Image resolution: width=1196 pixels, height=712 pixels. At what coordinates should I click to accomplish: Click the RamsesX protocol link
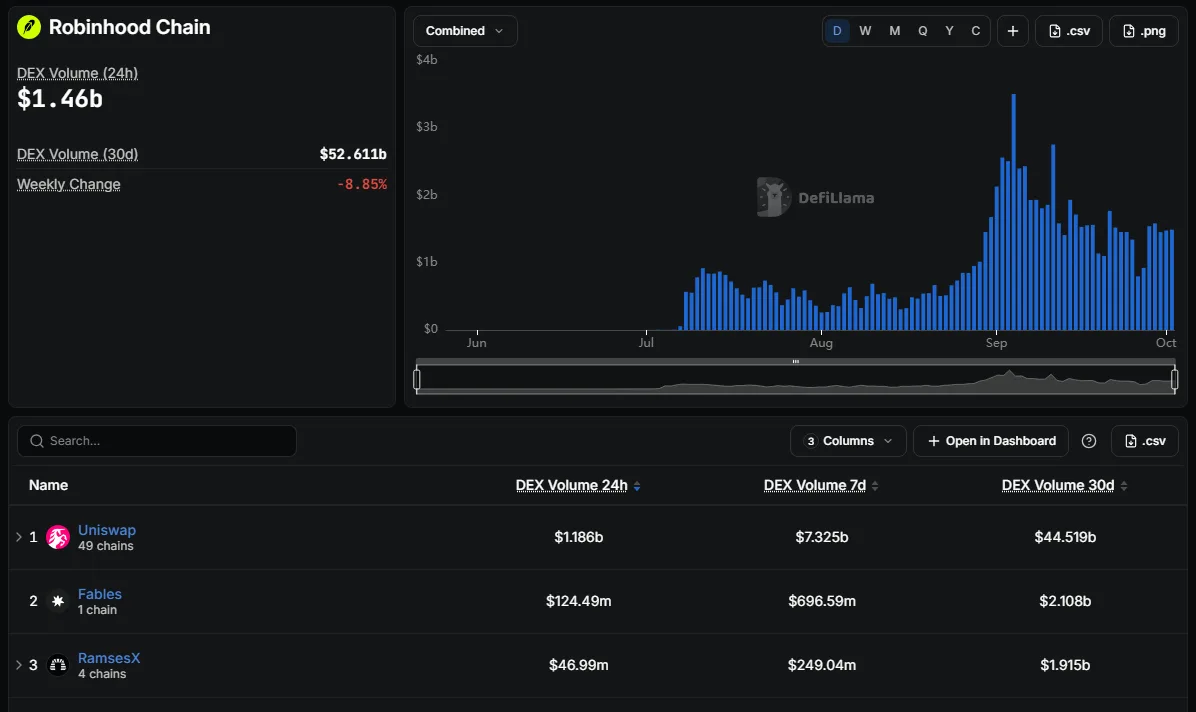coord(109,659)
